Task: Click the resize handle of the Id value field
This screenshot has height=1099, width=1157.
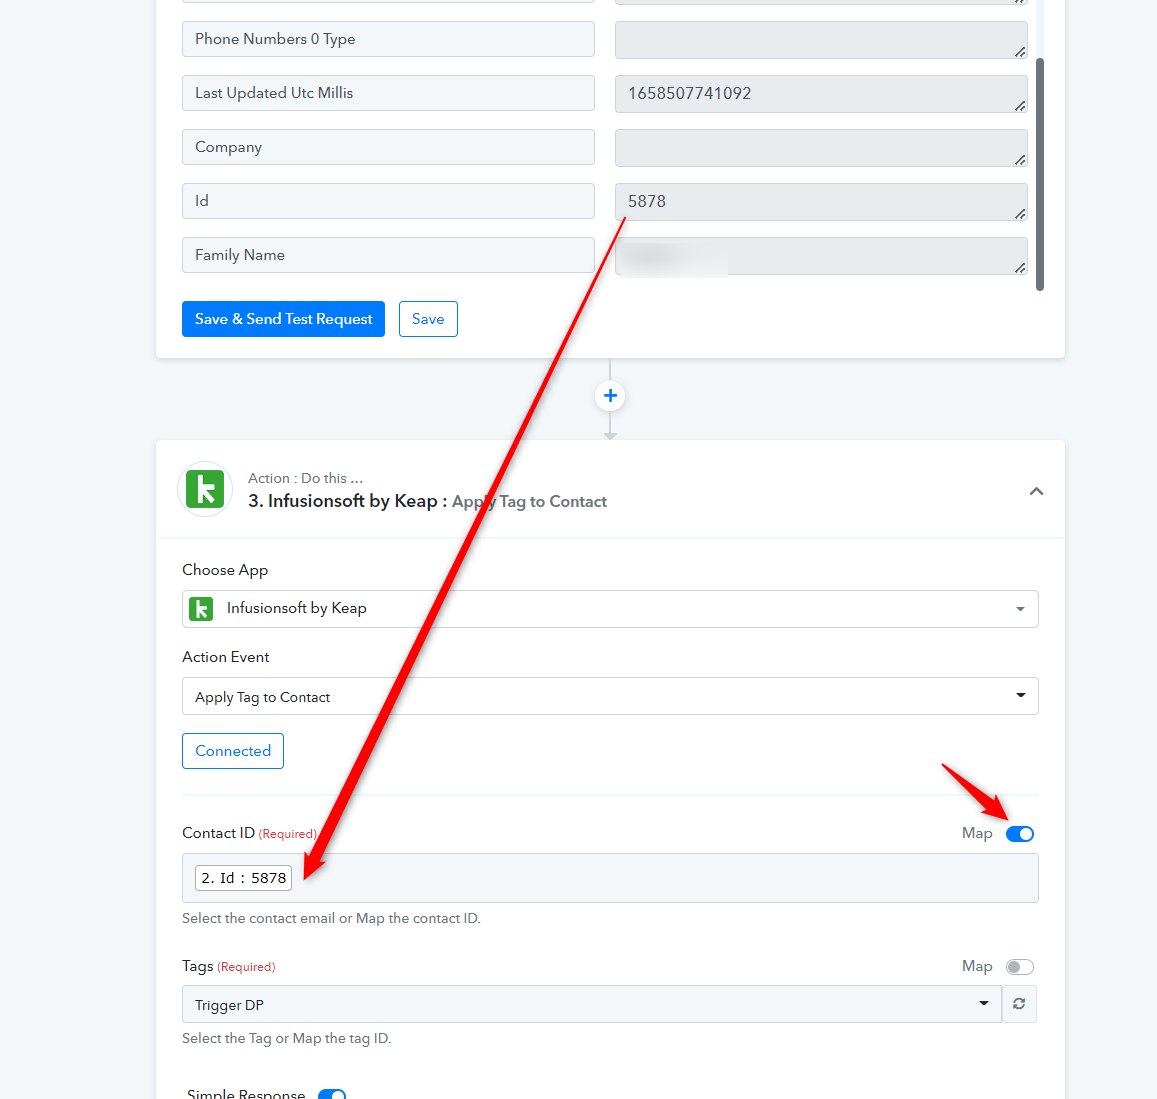Action: pyautogui.click(x=1020, y=213)
